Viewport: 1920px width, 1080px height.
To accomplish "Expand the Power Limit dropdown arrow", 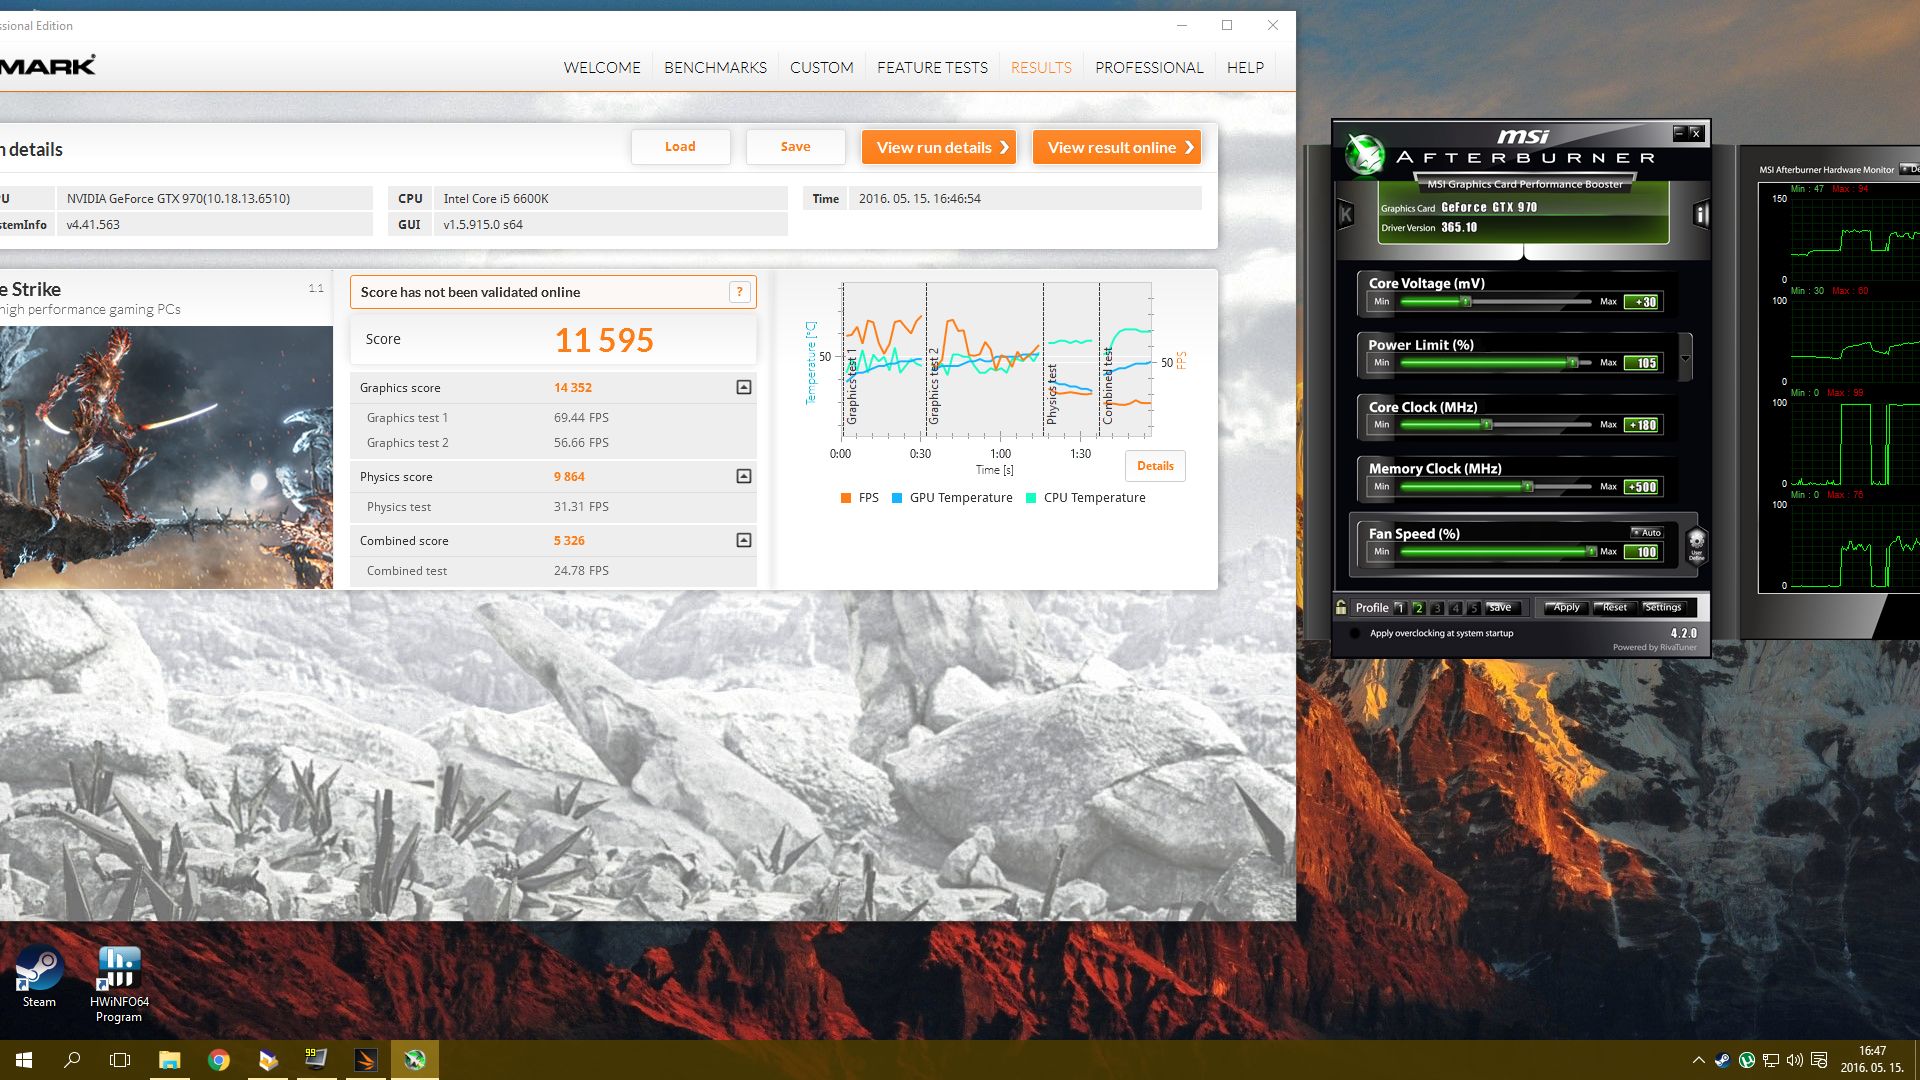I will pyautogui.click(x=1686, y=358).
